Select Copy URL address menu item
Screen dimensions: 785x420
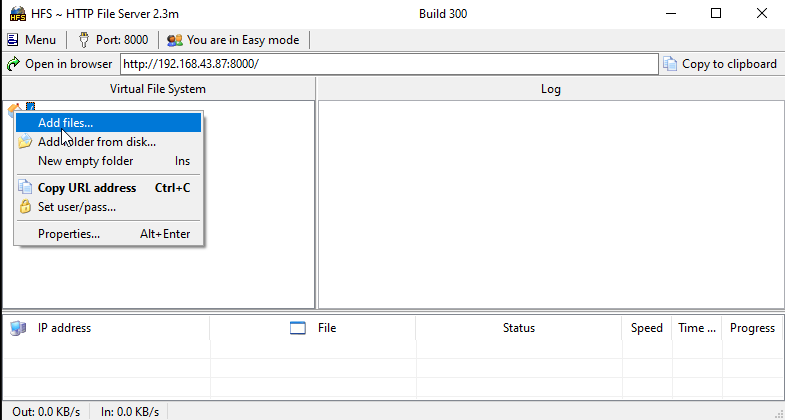[x=108, y=188]
